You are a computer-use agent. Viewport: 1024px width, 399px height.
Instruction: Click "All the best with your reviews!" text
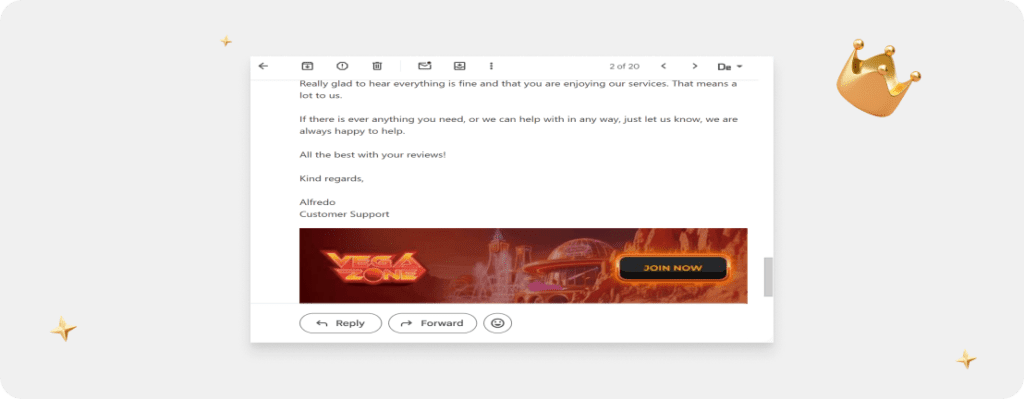372,155
